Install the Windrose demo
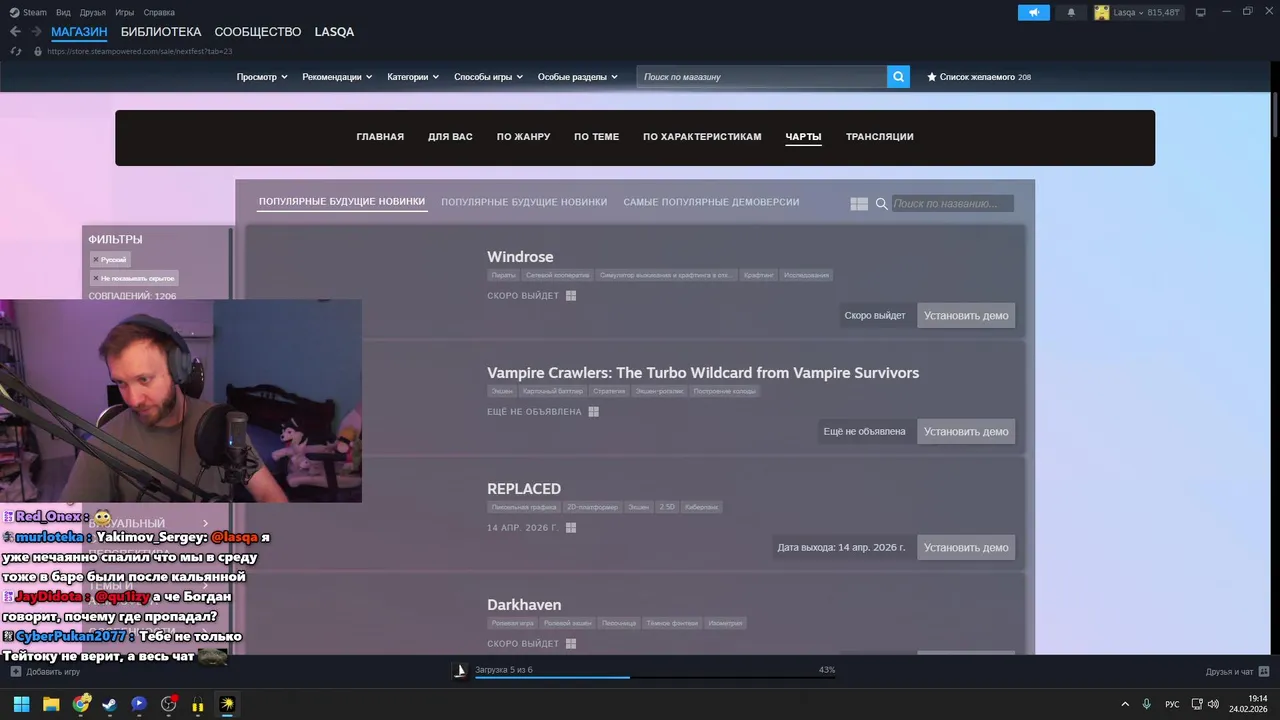1280x720 pixels. (x=966, y=316)
